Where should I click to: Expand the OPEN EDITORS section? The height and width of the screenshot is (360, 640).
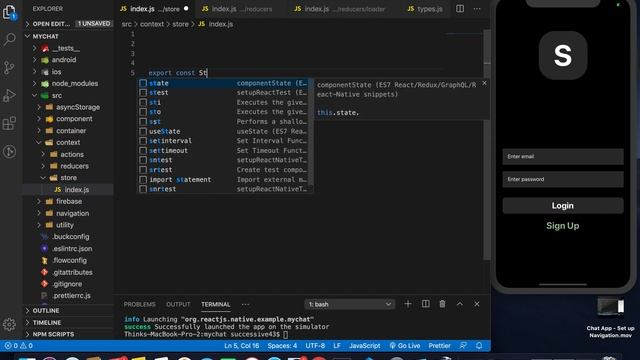pyautogui.click(x=68, y=24)
